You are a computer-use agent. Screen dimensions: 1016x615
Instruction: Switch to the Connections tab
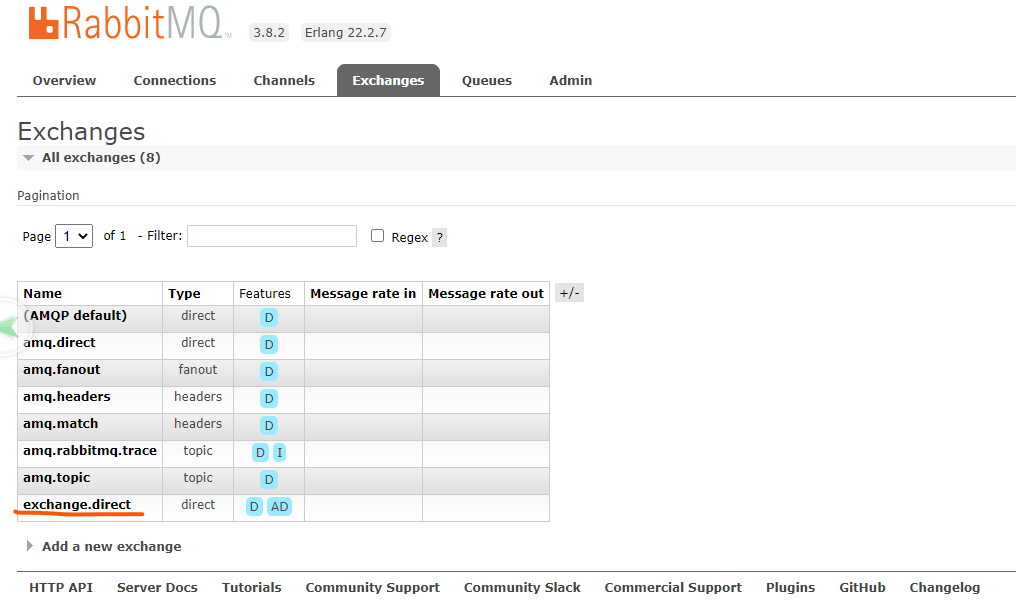175,80
